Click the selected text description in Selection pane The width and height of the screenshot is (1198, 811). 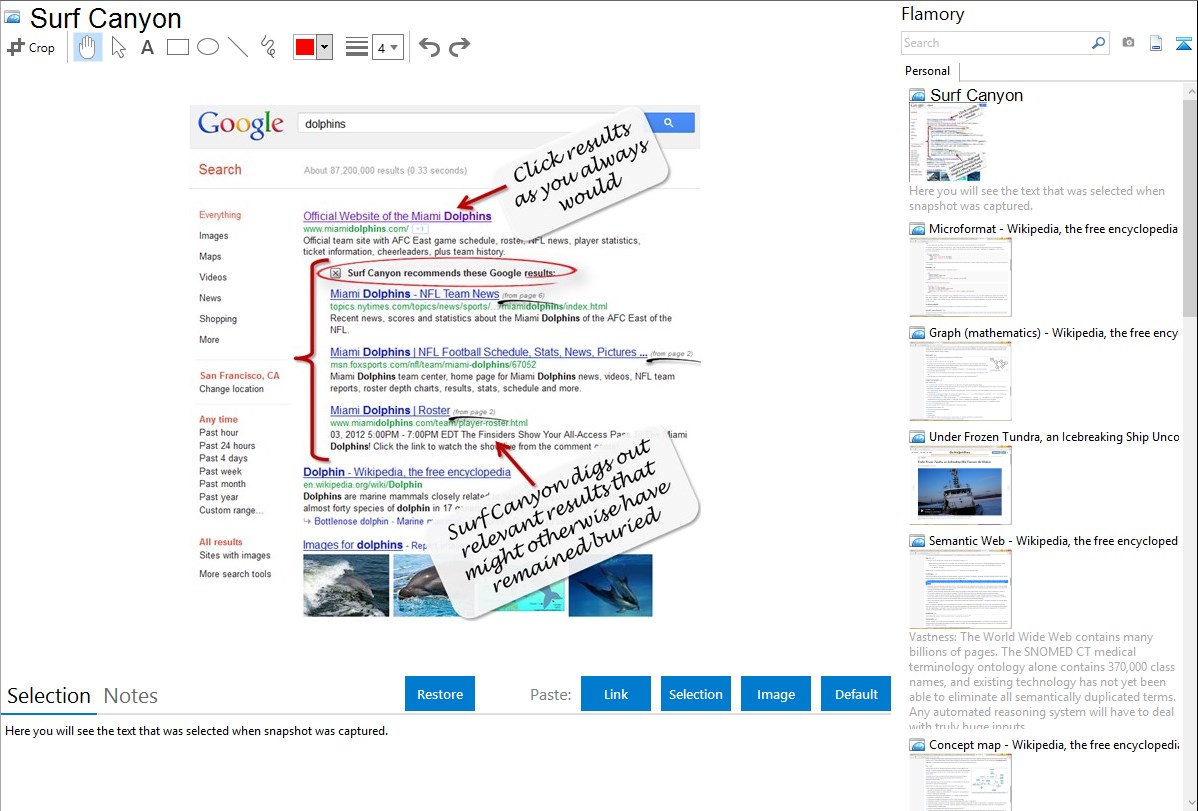point(196,731)
